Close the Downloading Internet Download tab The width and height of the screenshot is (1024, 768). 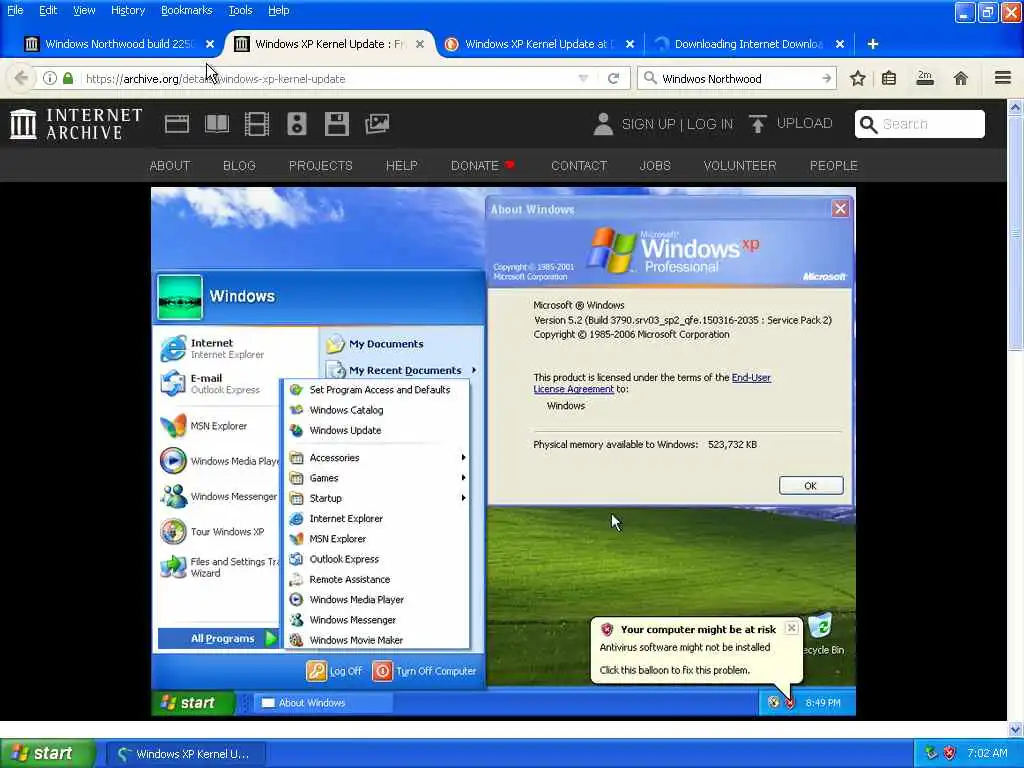pos(840,44)
